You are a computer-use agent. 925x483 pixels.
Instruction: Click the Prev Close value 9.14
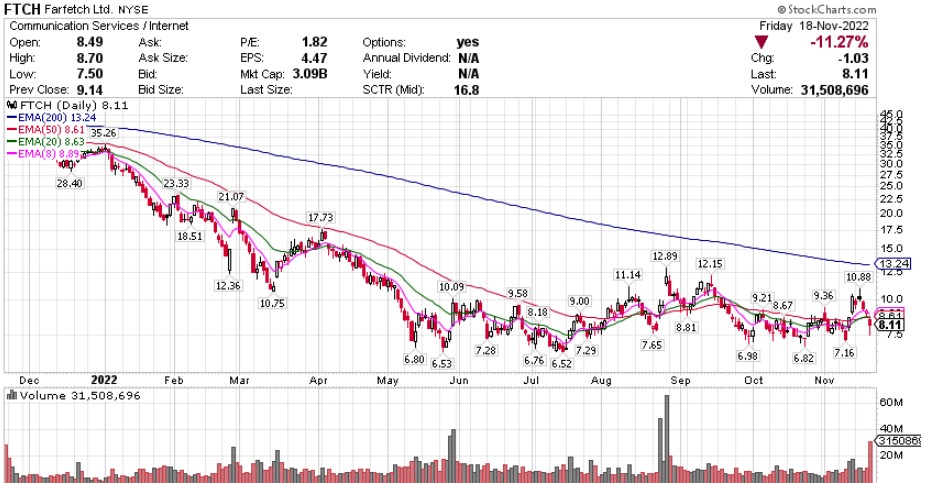click(89, 90)
